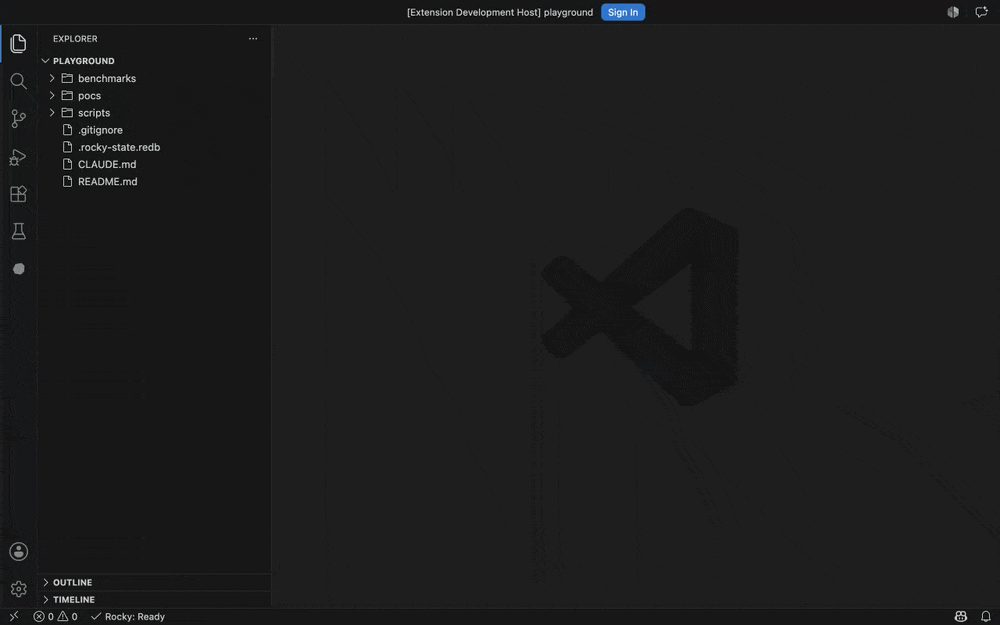1000x625 pixels.
Task: Click the PLAYGROUND workspace header text
Action: pyautogui.click(x=84, y=61)
